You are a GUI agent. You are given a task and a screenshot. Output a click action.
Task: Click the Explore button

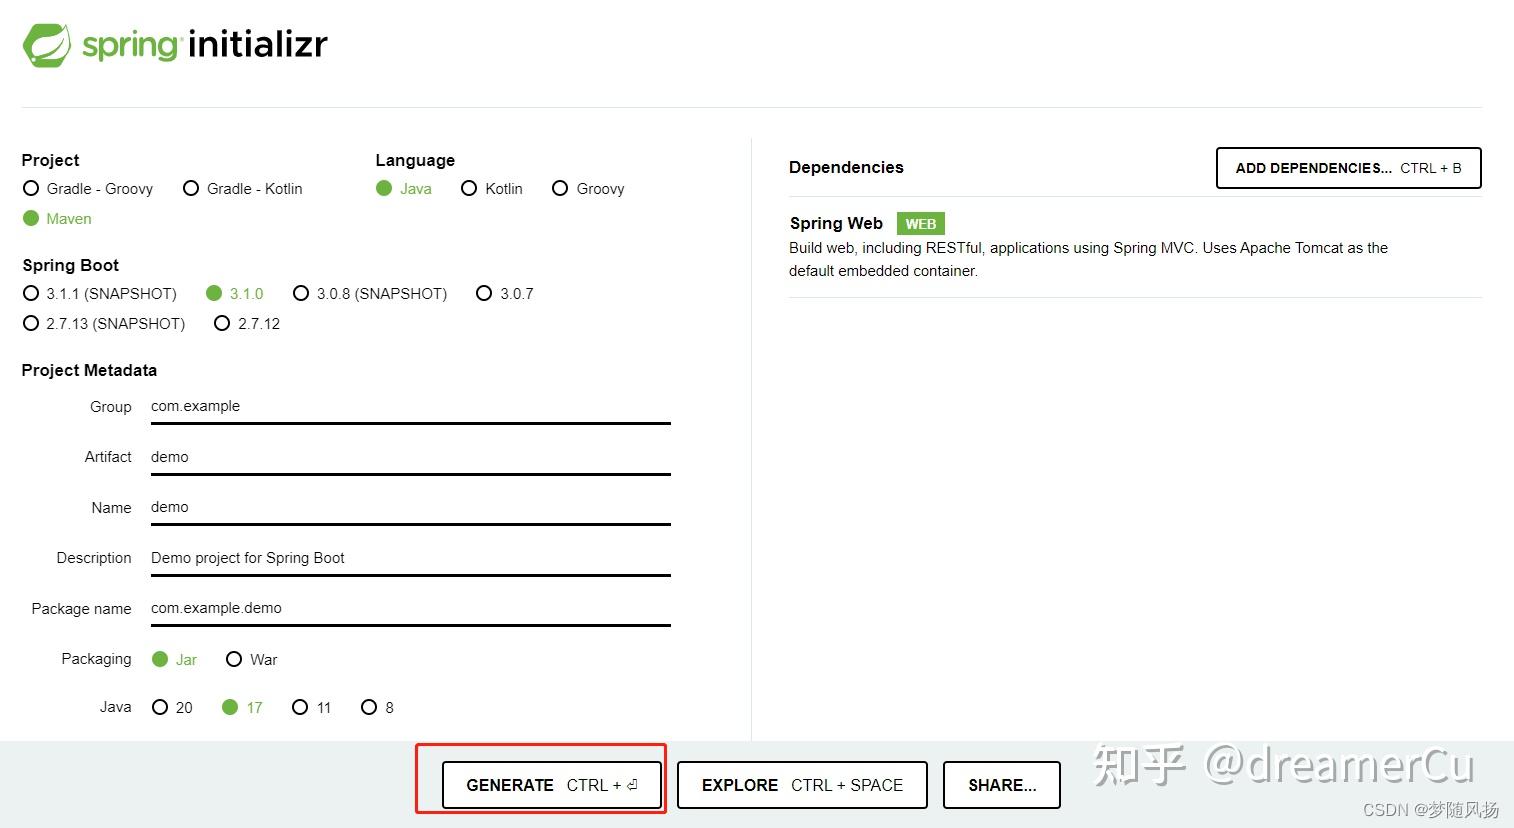coord(801,785)
